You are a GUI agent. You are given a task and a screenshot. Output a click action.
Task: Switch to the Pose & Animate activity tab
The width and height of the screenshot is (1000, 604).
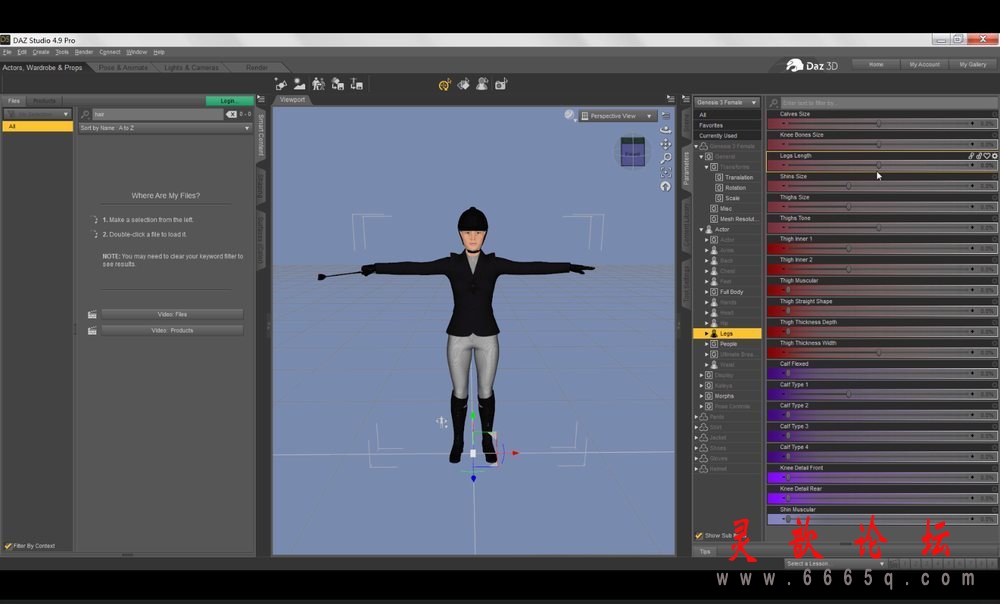(x=123, y=68)
